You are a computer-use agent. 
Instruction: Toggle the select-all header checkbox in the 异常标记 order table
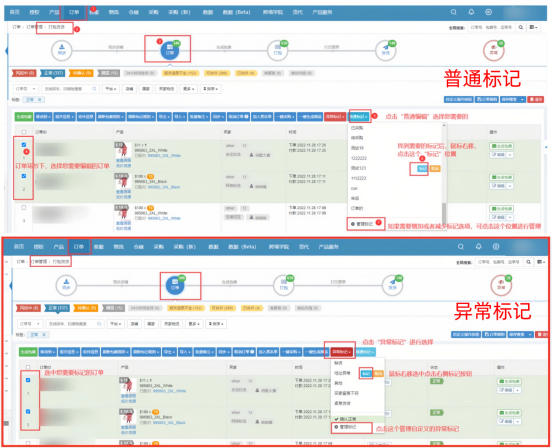[x=28, y=367]
